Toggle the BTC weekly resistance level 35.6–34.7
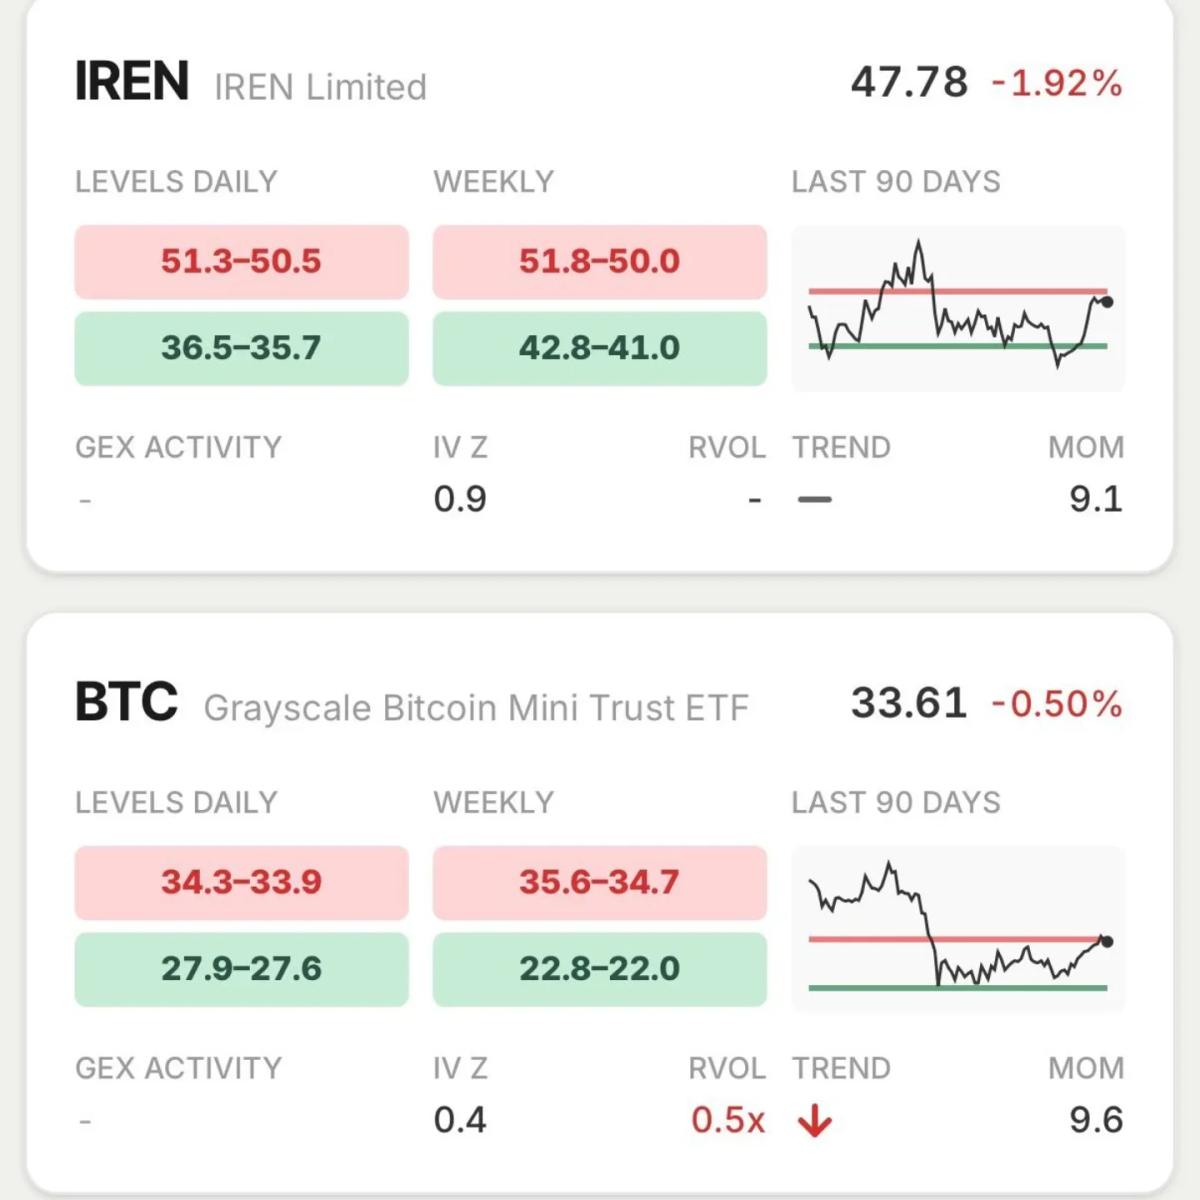 [x=599, y=883]
